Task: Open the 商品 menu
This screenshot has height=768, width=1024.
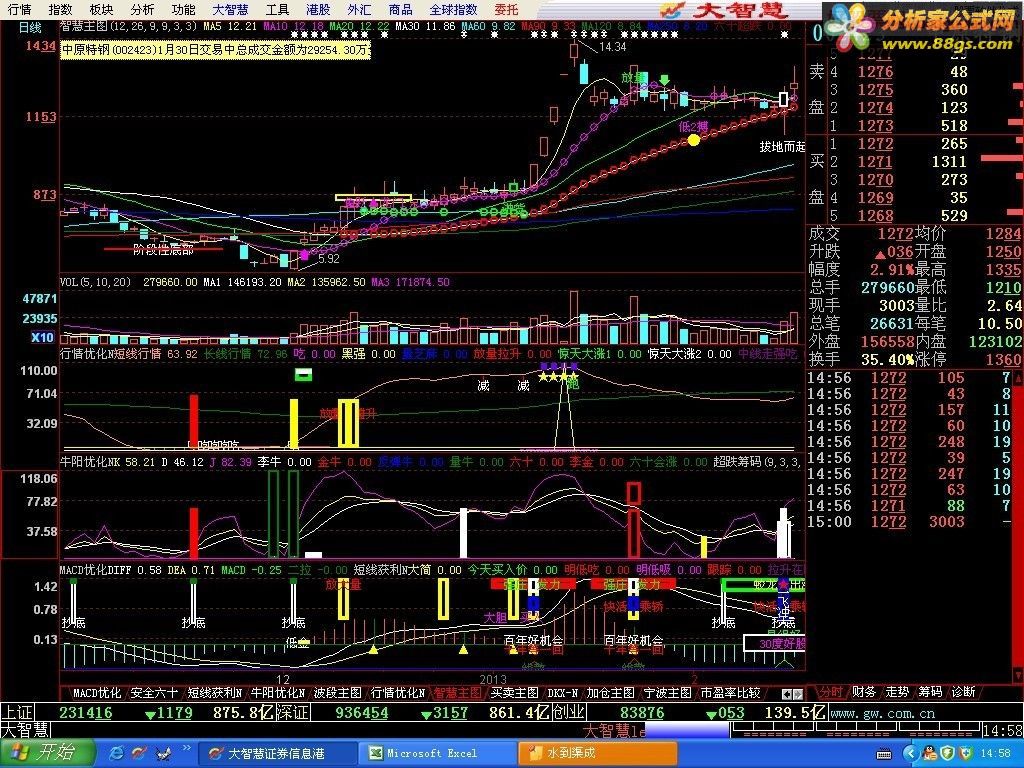Action: (x=400, y=9)
